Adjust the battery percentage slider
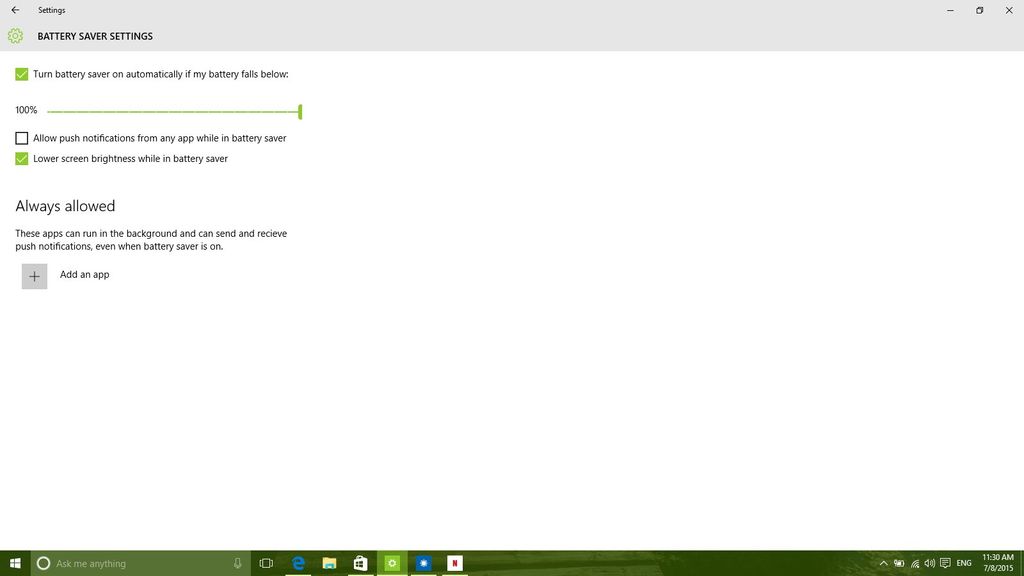This screenshot has width=1024, height=576. [x=298, y=111]
